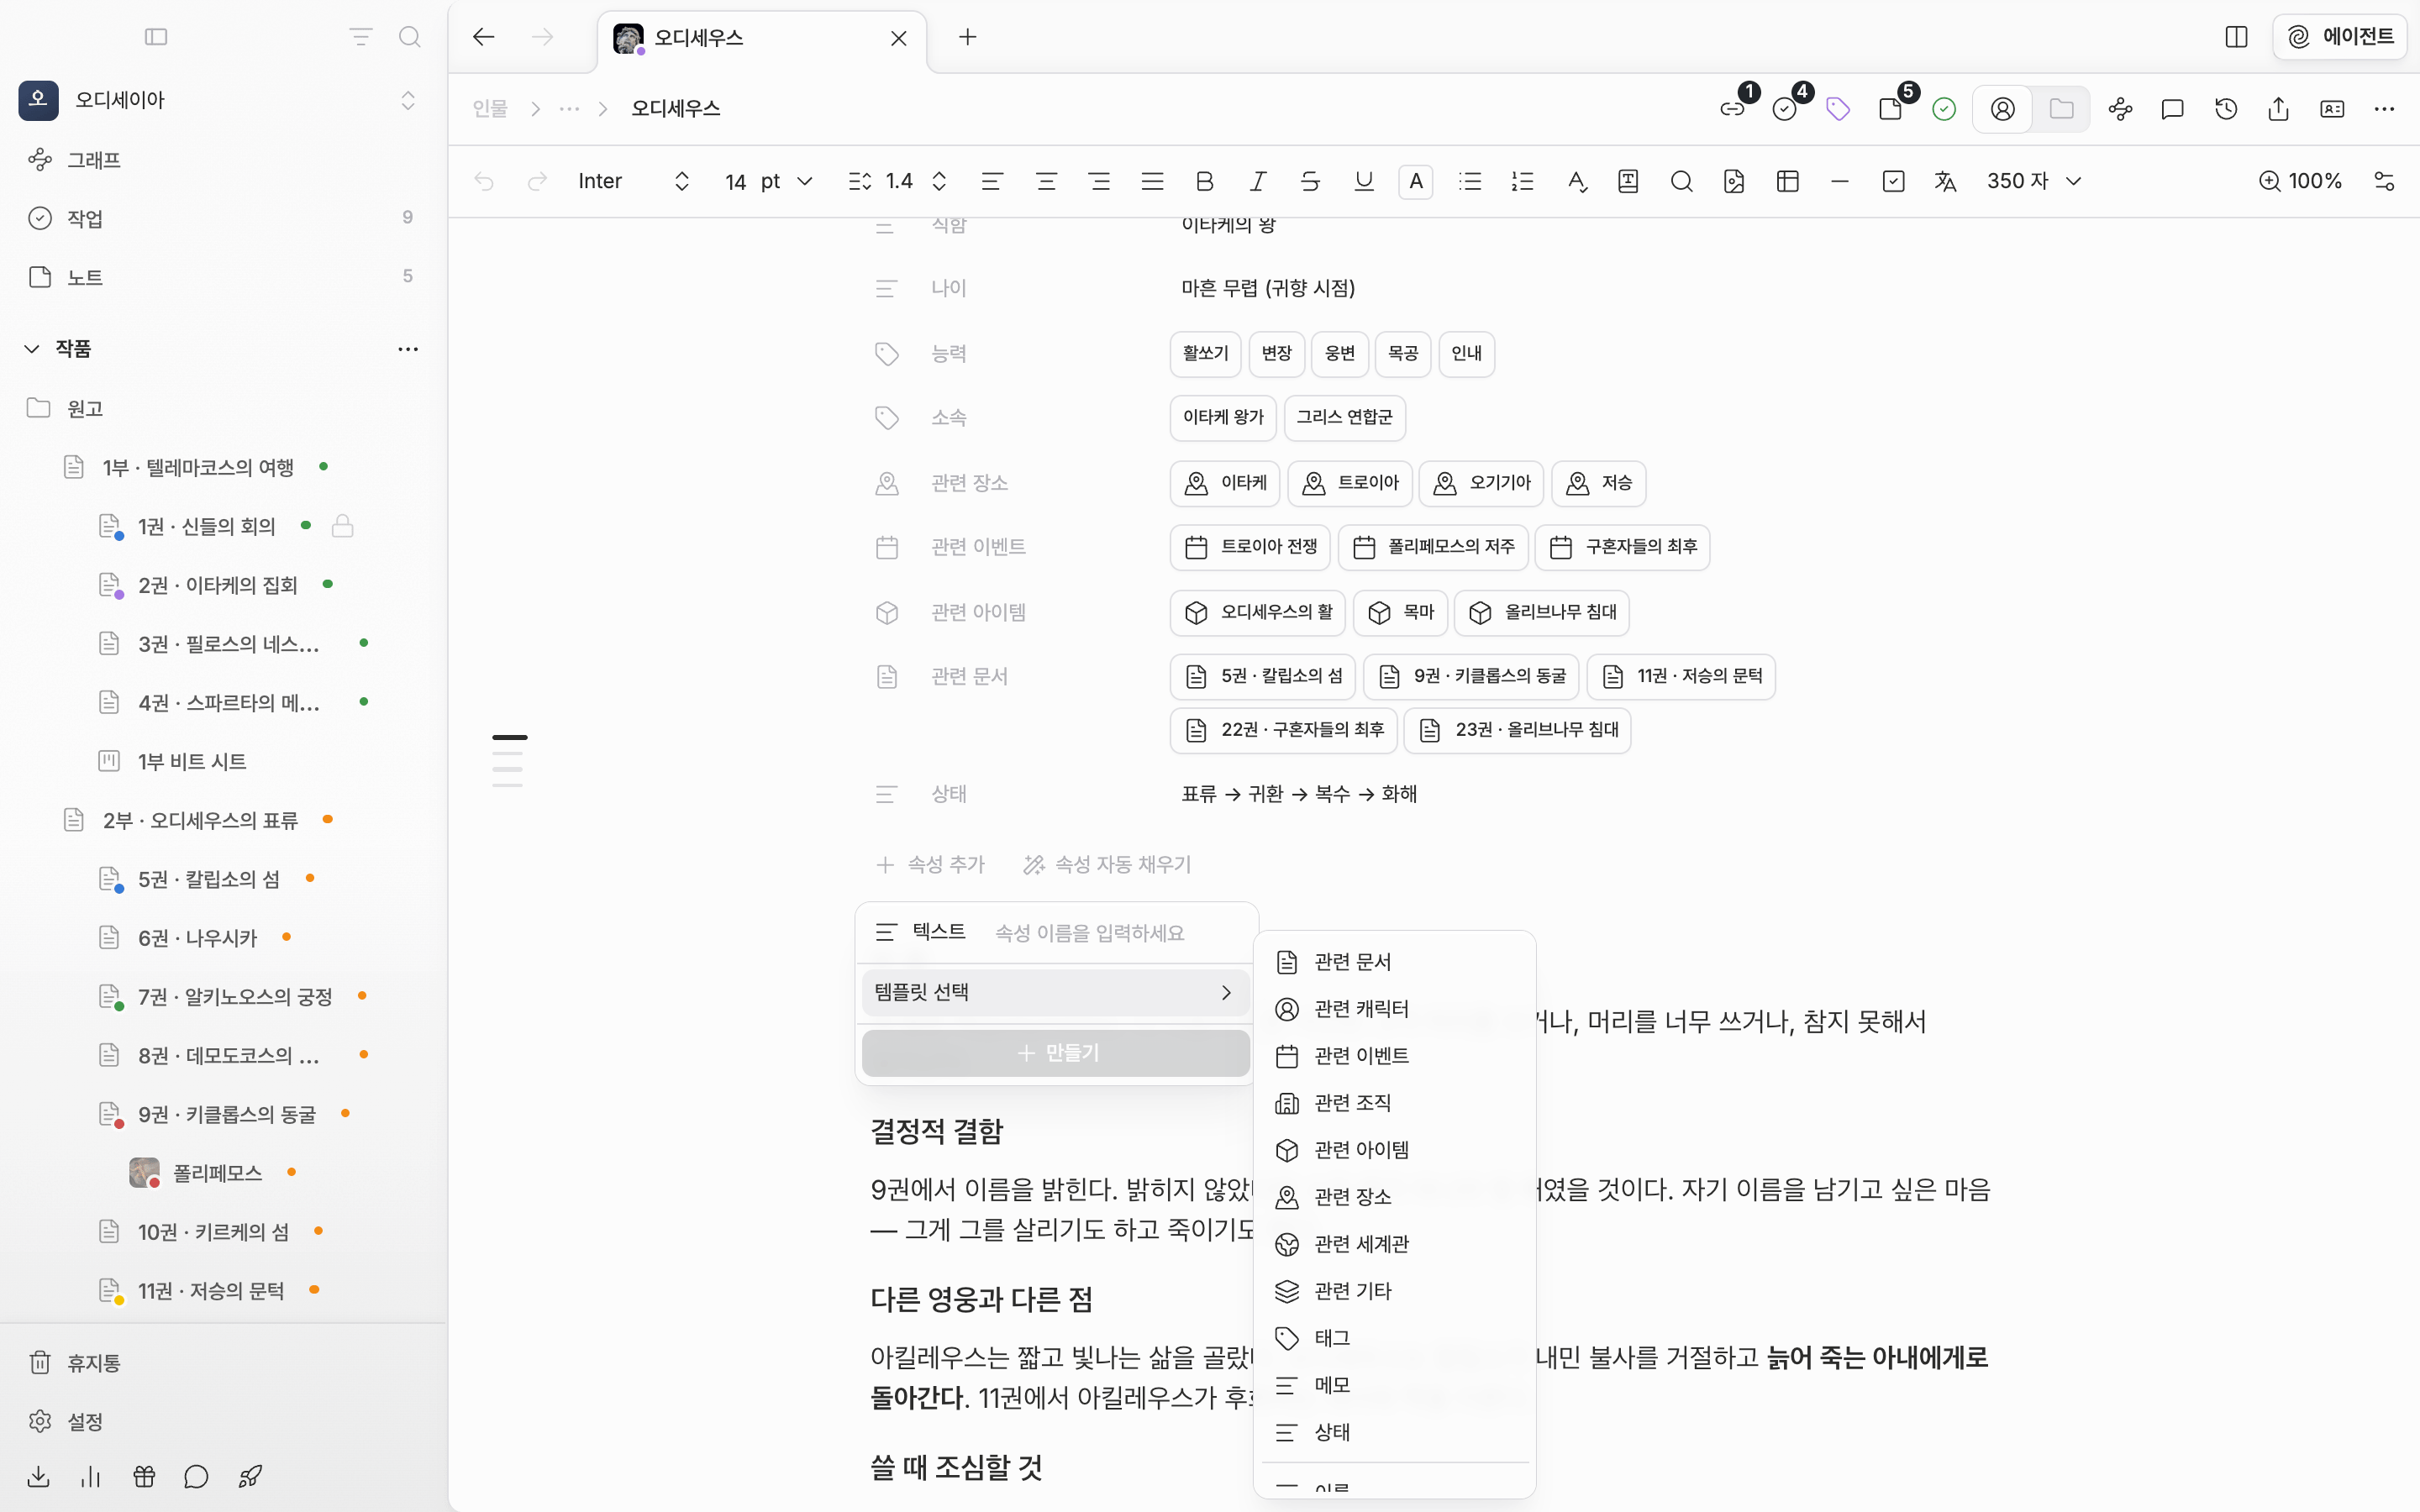The image size is (2420, 1512).
Task: Open 폴리페모스 character in the sidebar tree
Action: (217, 1172)
